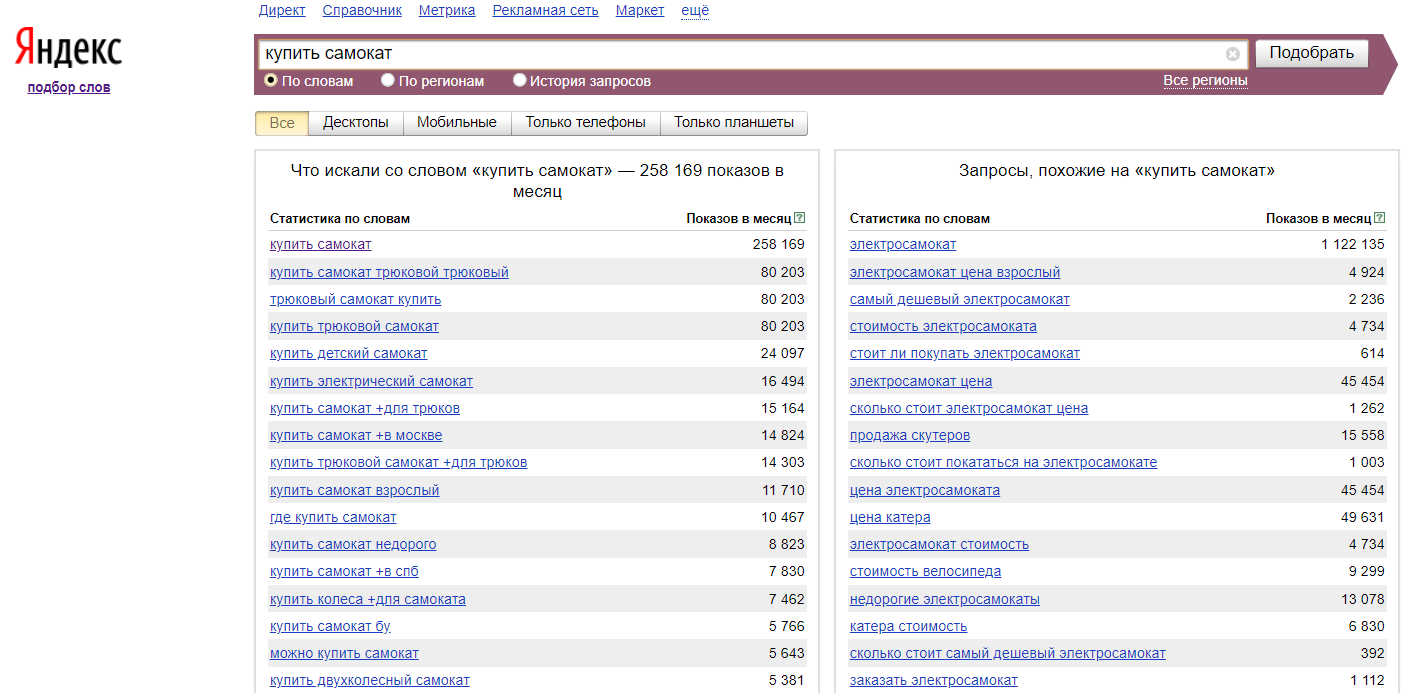
Task: Open the 'ещё' services dropdown
Action: (694, 10)
